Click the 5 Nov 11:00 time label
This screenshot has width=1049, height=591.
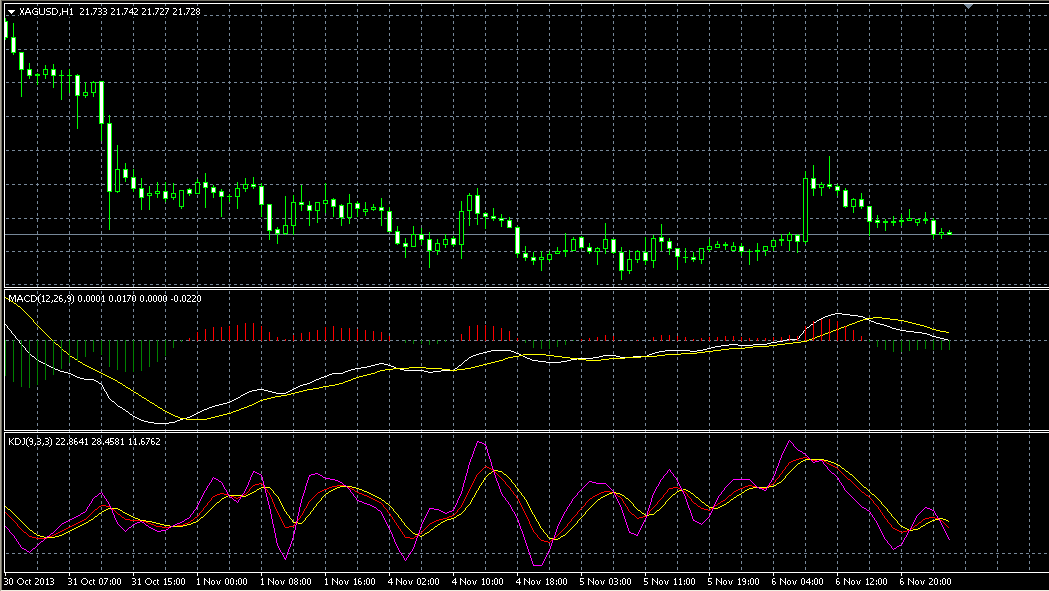670,582
